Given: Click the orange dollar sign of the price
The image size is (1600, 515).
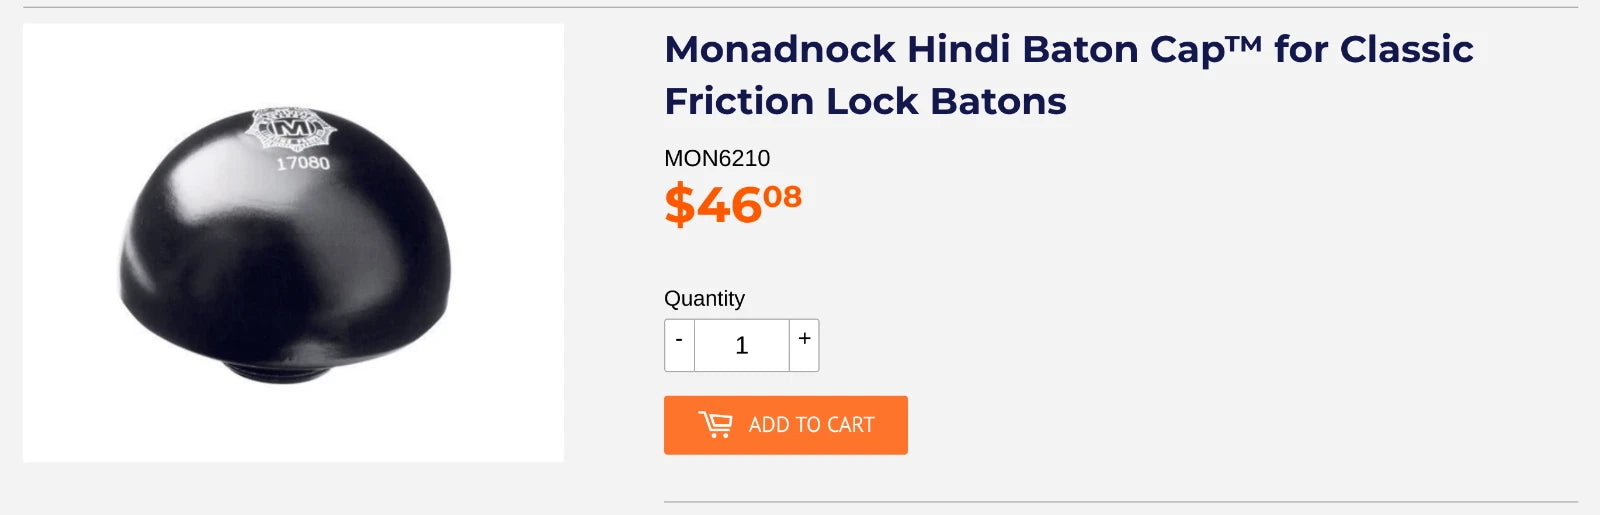Looking at the screenshot, I should [x=679, y=206].
